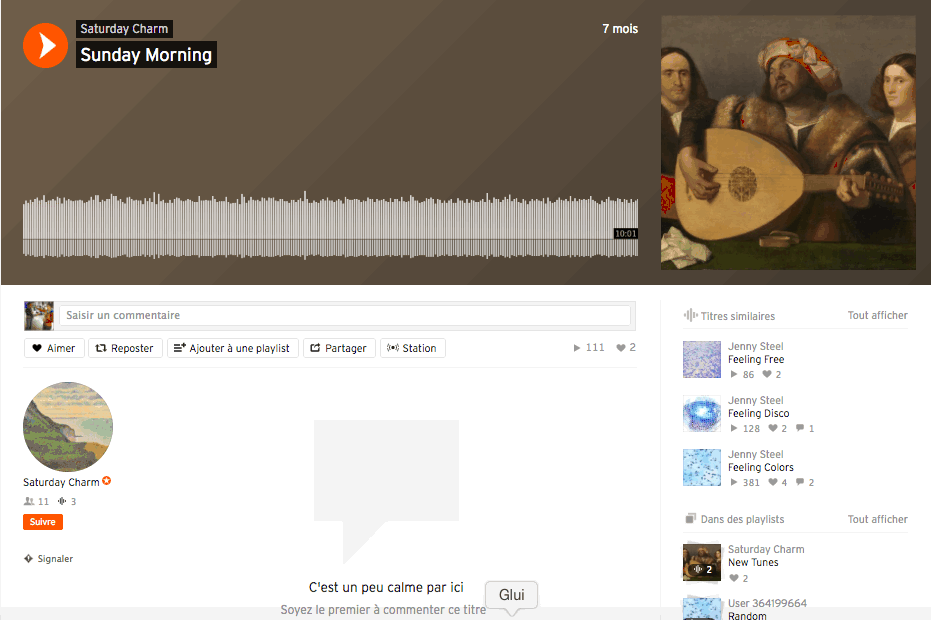This screenshot has height=620, width=931.
Task: View Saturday Charm's followers count
Action: [x=37, y=502]
